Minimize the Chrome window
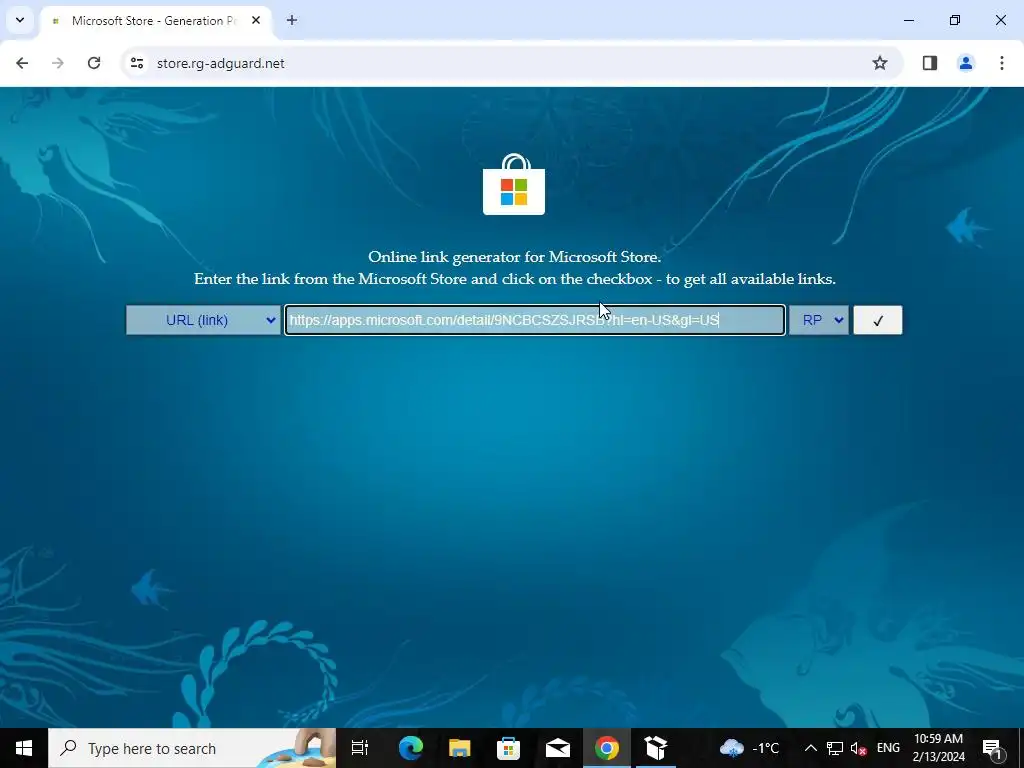The width and height of the screenshot is (1024, 768). (909, 20)
